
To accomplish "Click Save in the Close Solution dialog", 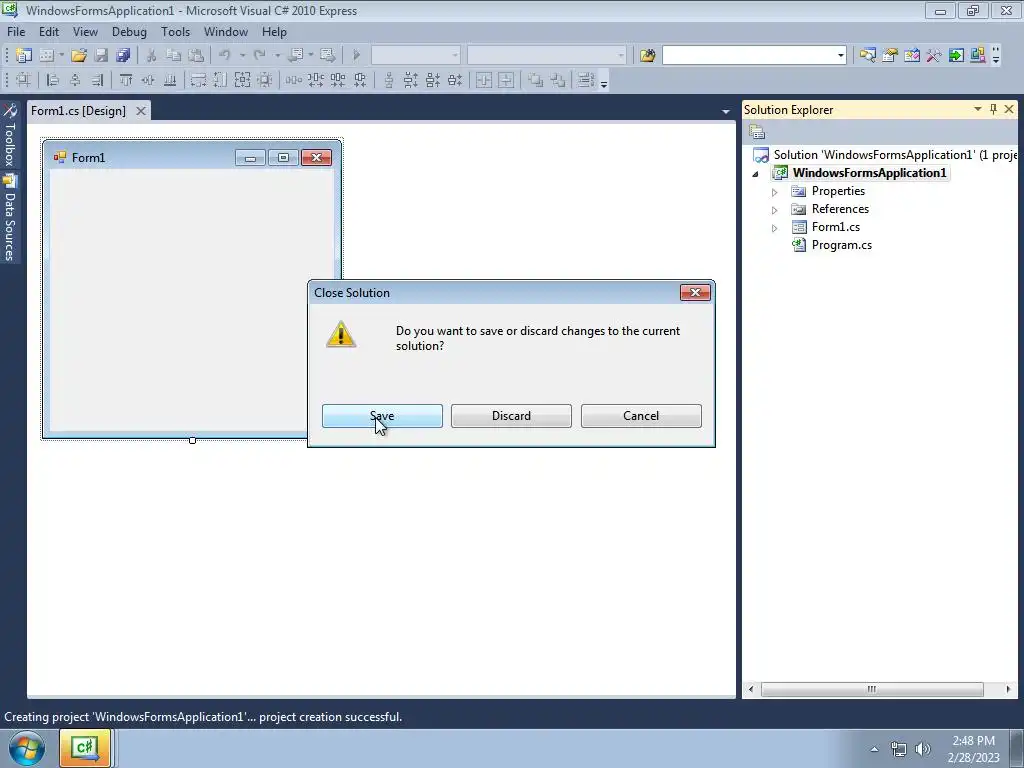I will coord(382,416).
